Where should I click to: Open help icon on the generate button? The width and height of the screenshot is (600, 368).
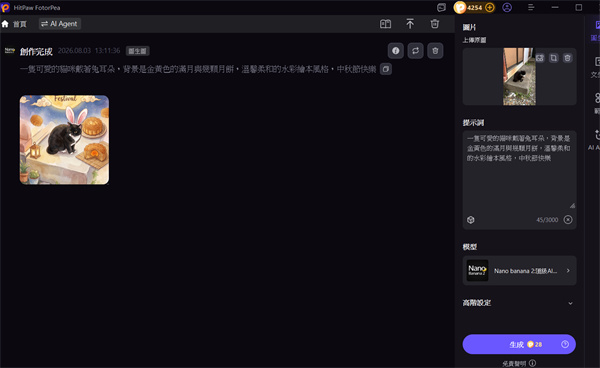tap(565, 344)
